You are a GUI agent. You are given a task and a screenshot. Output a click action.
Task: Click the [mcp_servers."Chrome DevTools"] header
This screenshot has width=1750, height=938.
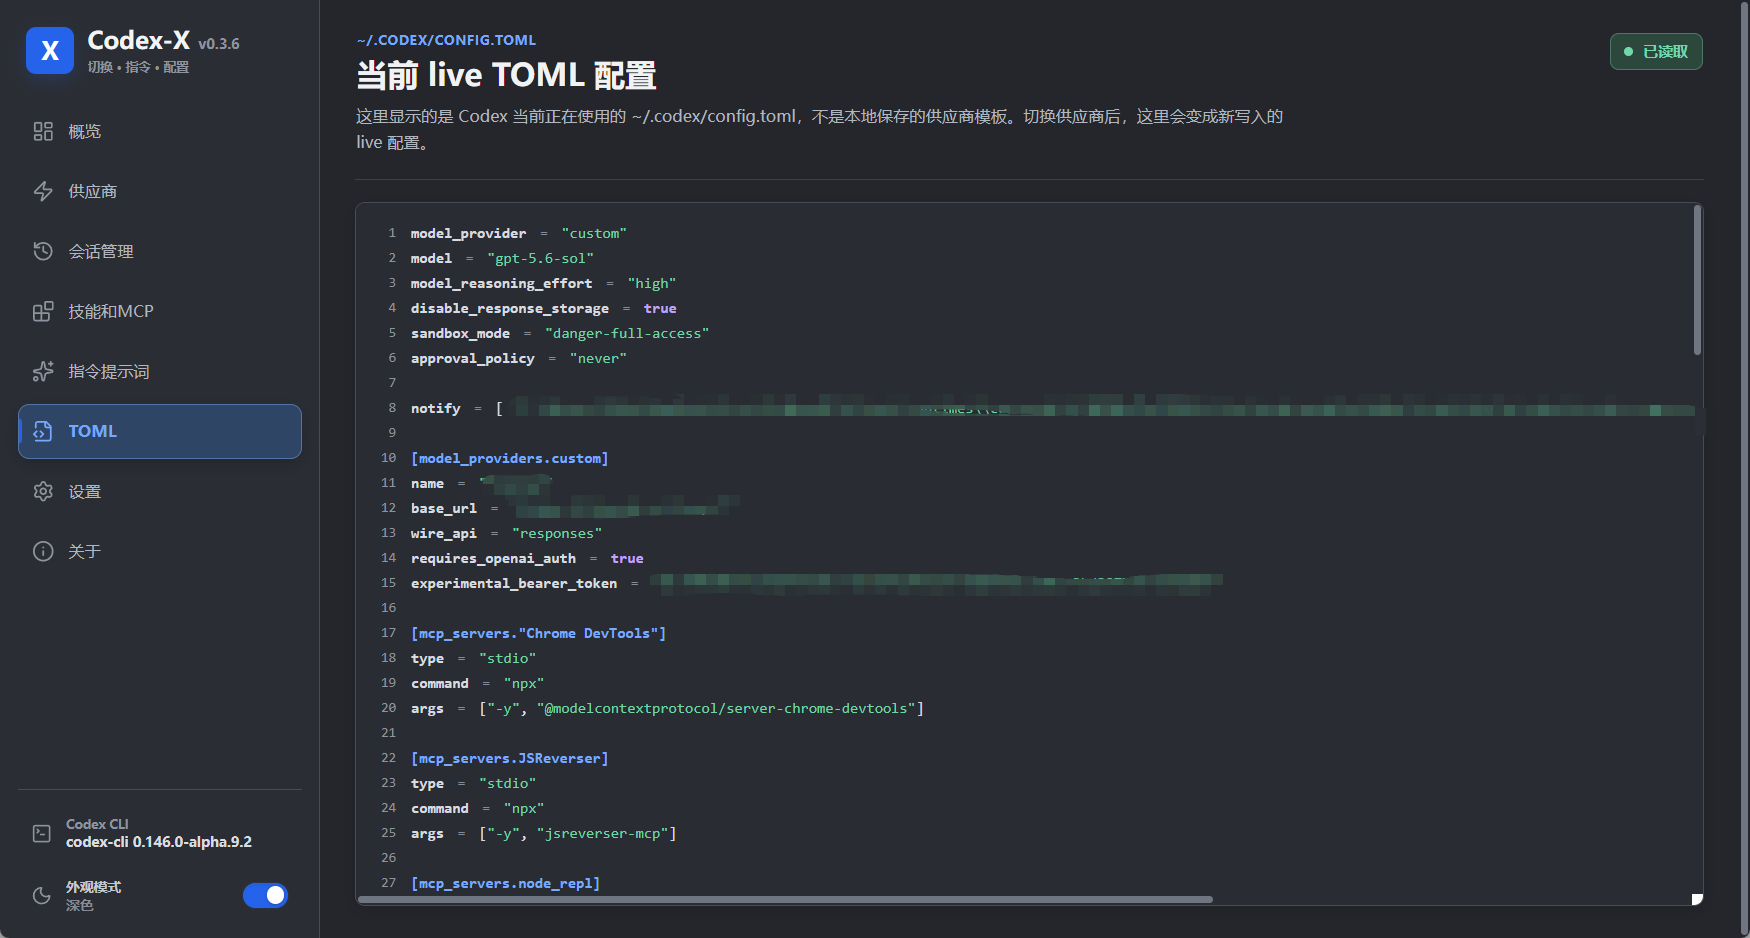point(539,633)
